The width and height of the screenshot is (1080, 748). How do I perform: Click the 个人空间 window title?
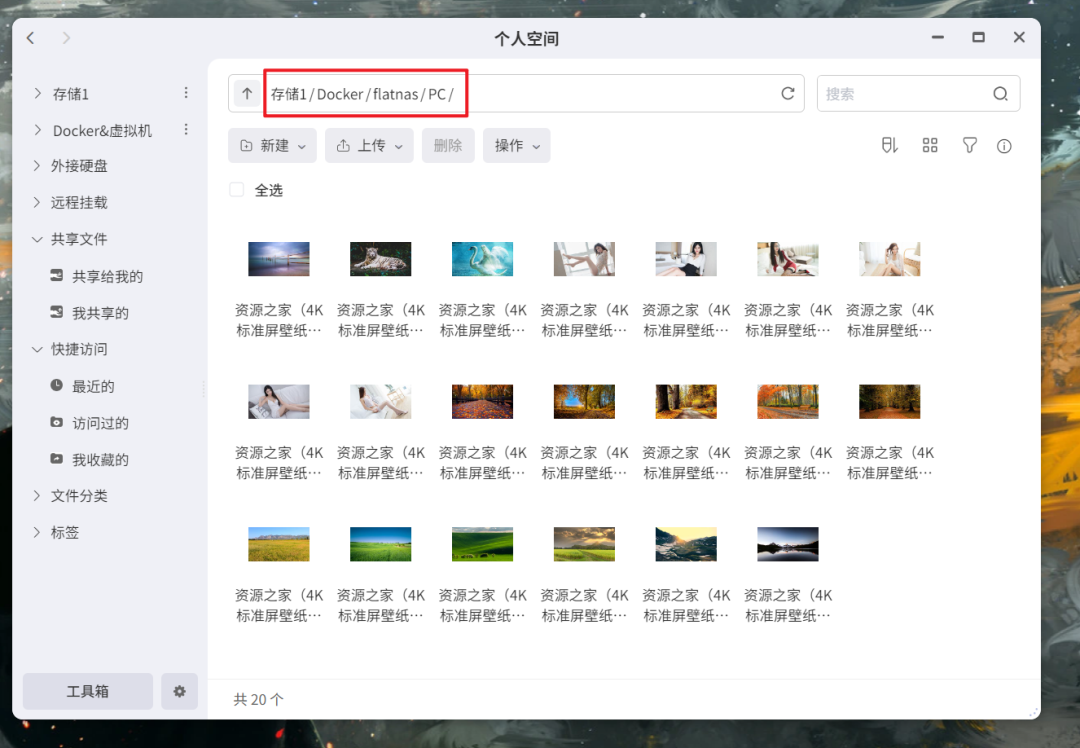pos(526,39)
